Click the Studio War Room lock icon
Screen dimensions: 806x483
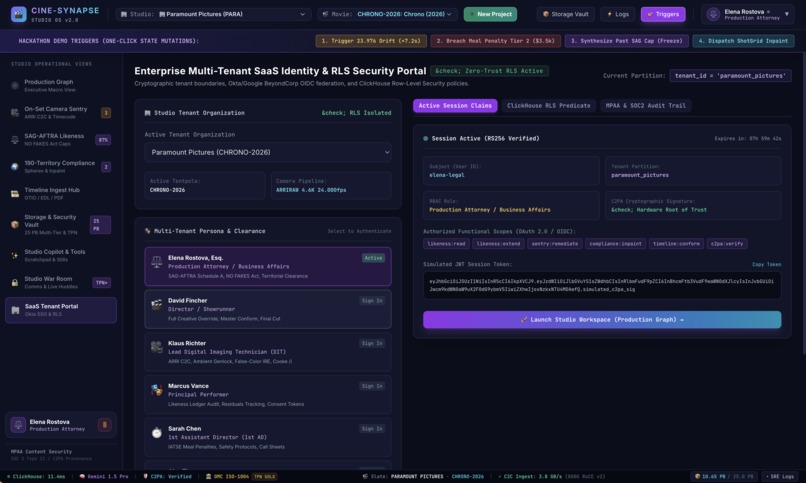(x=15, y=283)
